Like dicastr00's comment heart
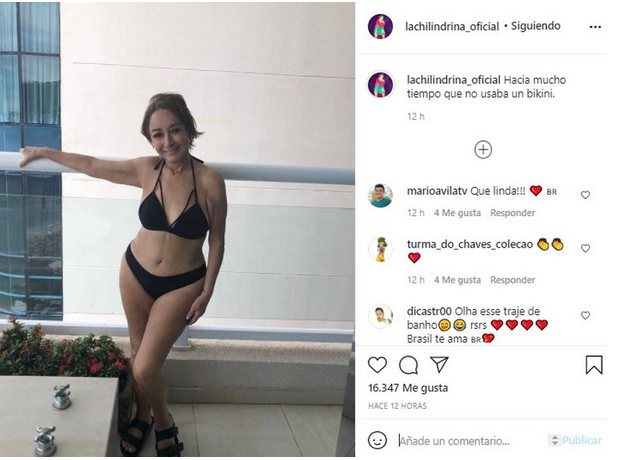 coord(585,315)
